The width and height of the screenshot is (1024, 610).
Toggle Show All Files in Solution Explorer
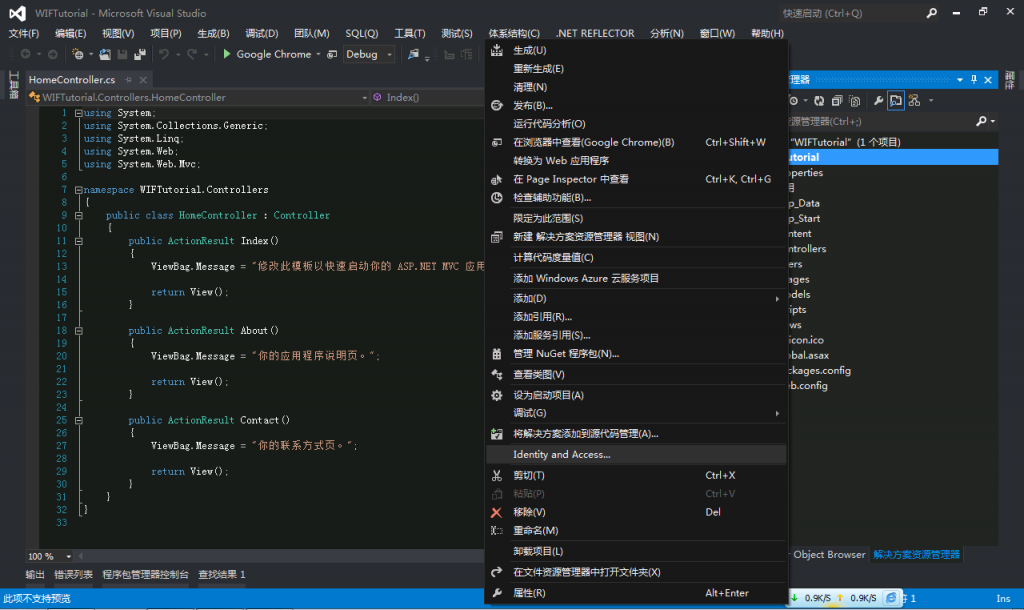(x=854, y=101)
